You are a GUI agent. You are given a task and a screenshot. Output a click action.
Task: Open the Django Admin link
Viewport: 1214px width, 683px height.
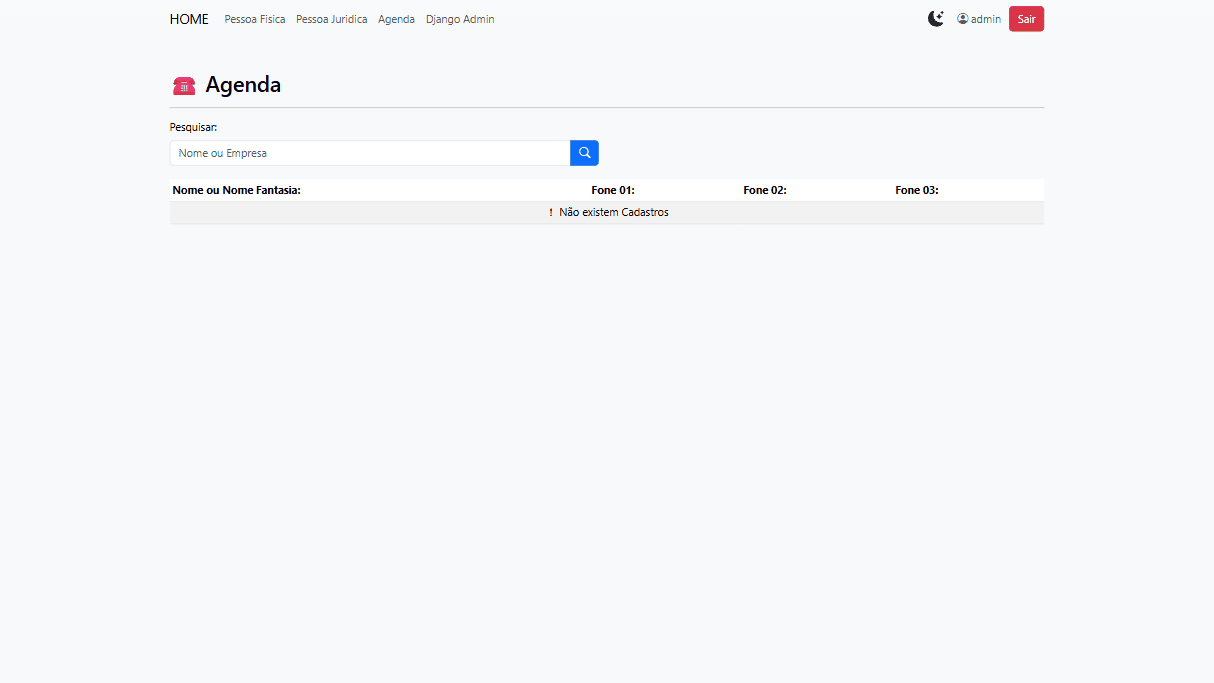[x=460, y=19]
